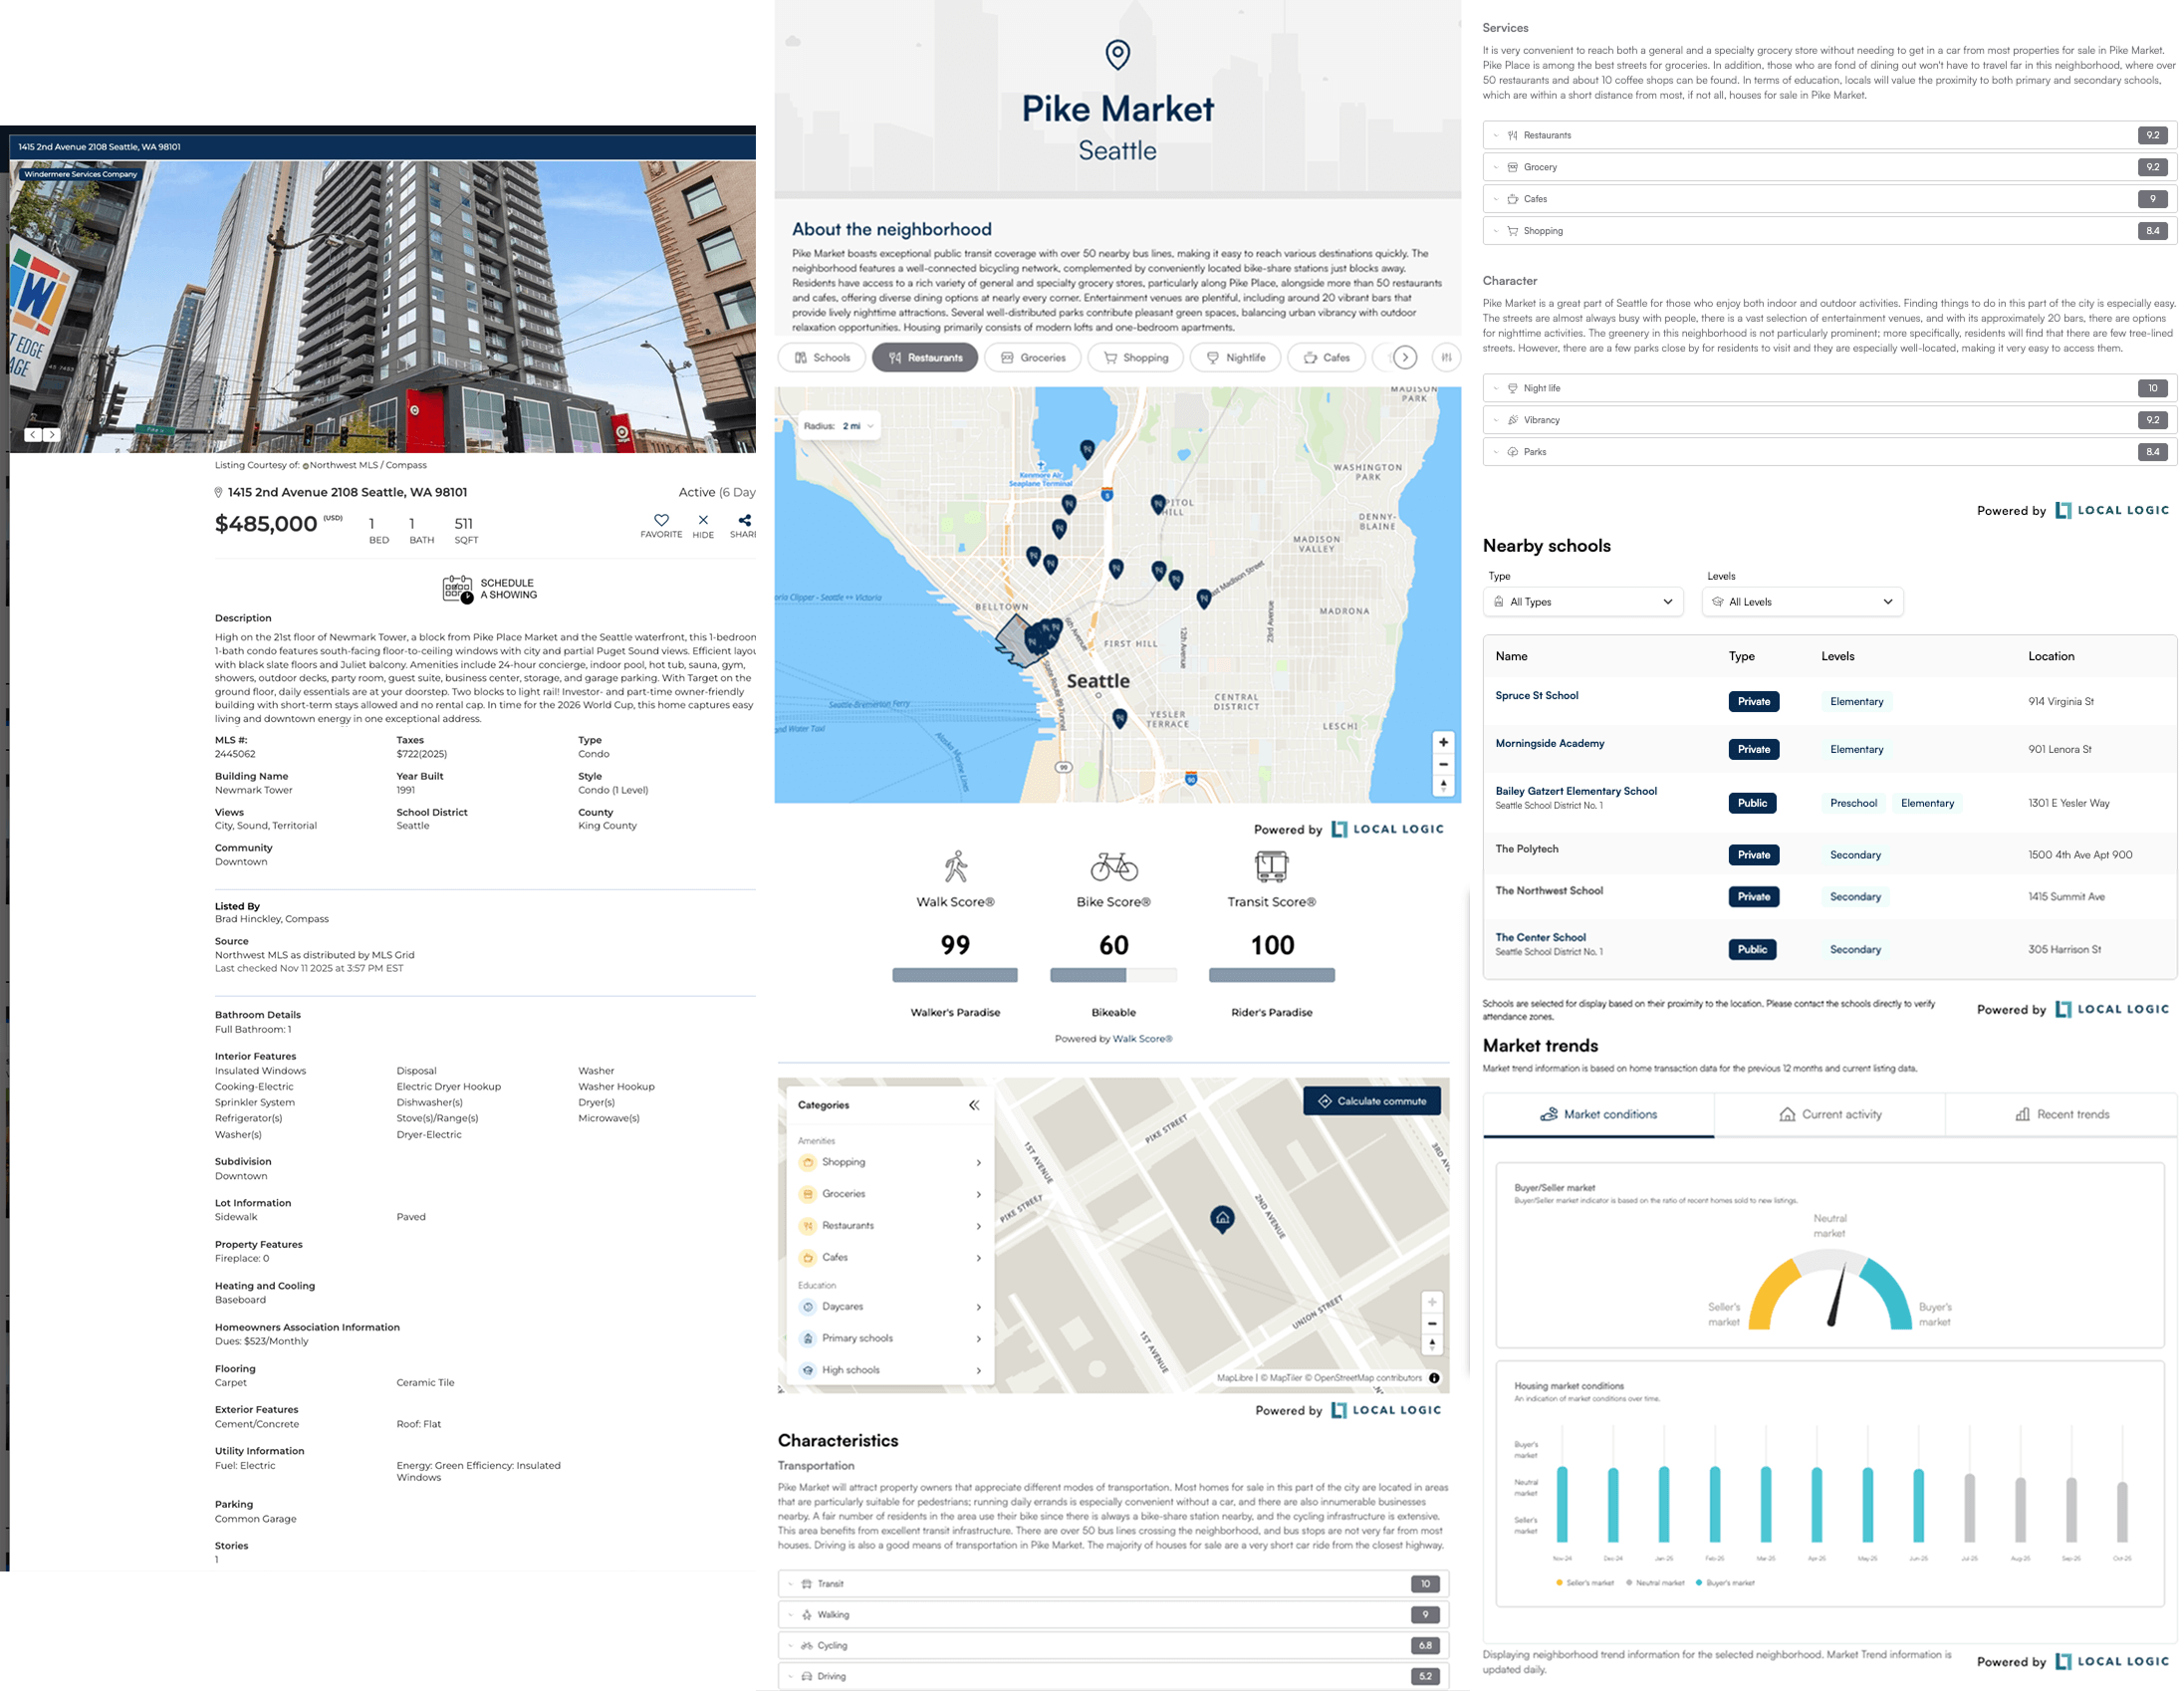The height and width of the screenshot is (1691, 2184).
Task: Toggle the Groceries filter chip
Action: click(x=1032, y=357)
